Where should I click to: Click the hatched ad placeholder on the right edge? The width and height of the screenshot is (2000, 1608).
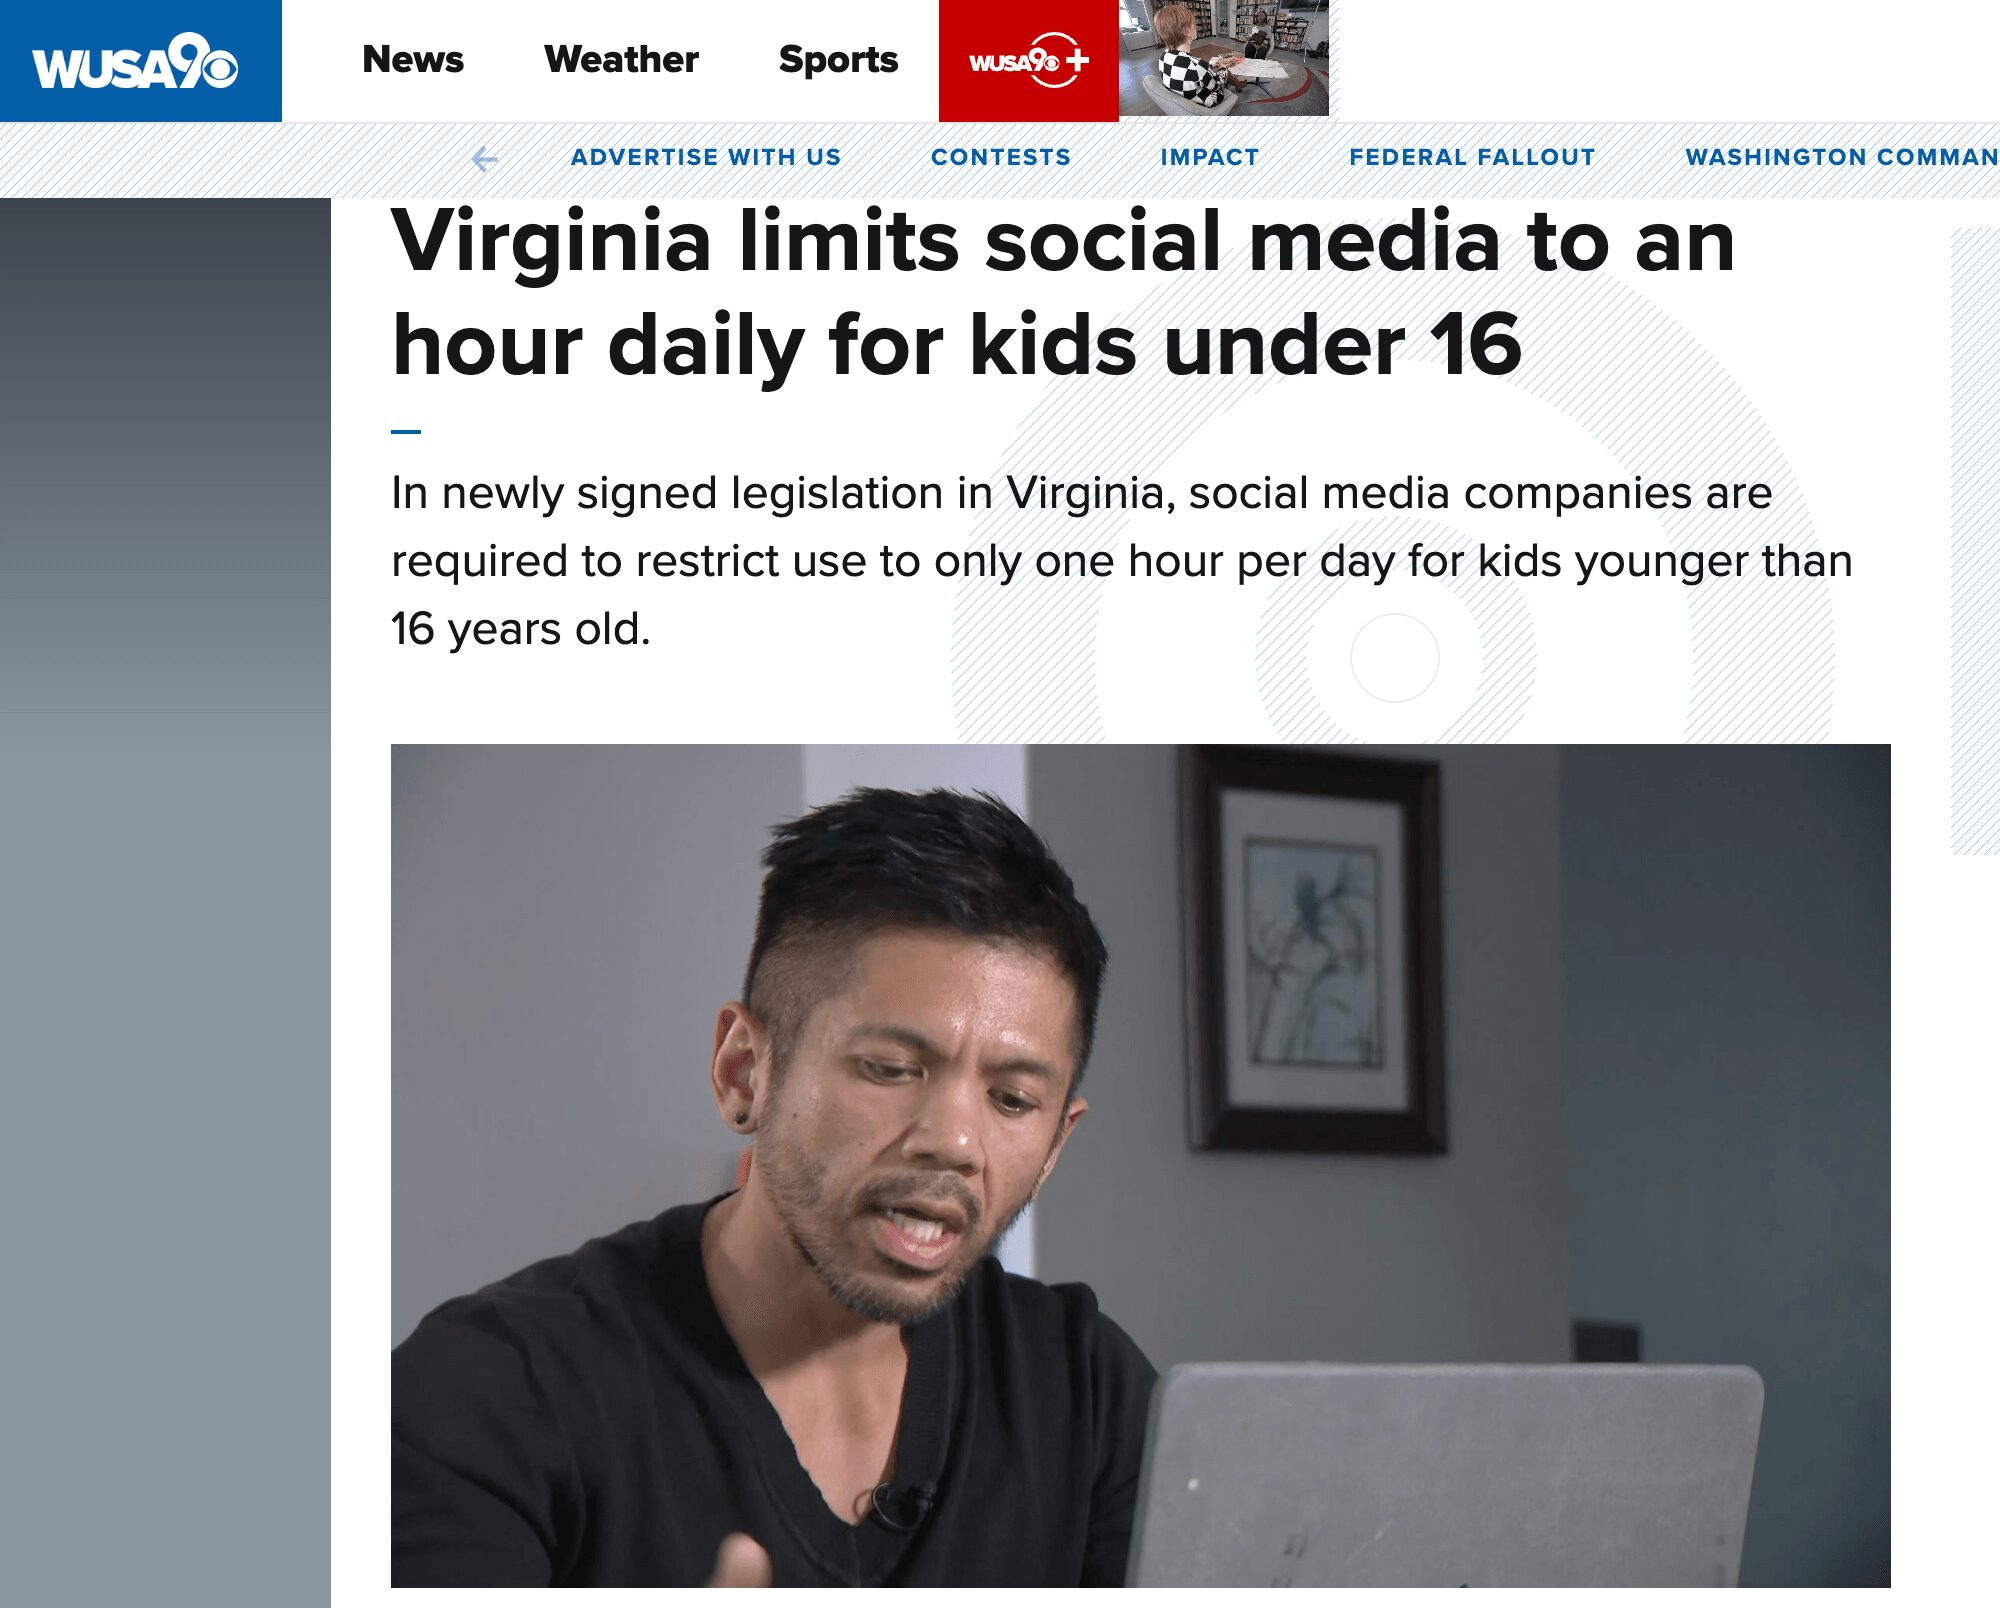(x=1975, y=540)
